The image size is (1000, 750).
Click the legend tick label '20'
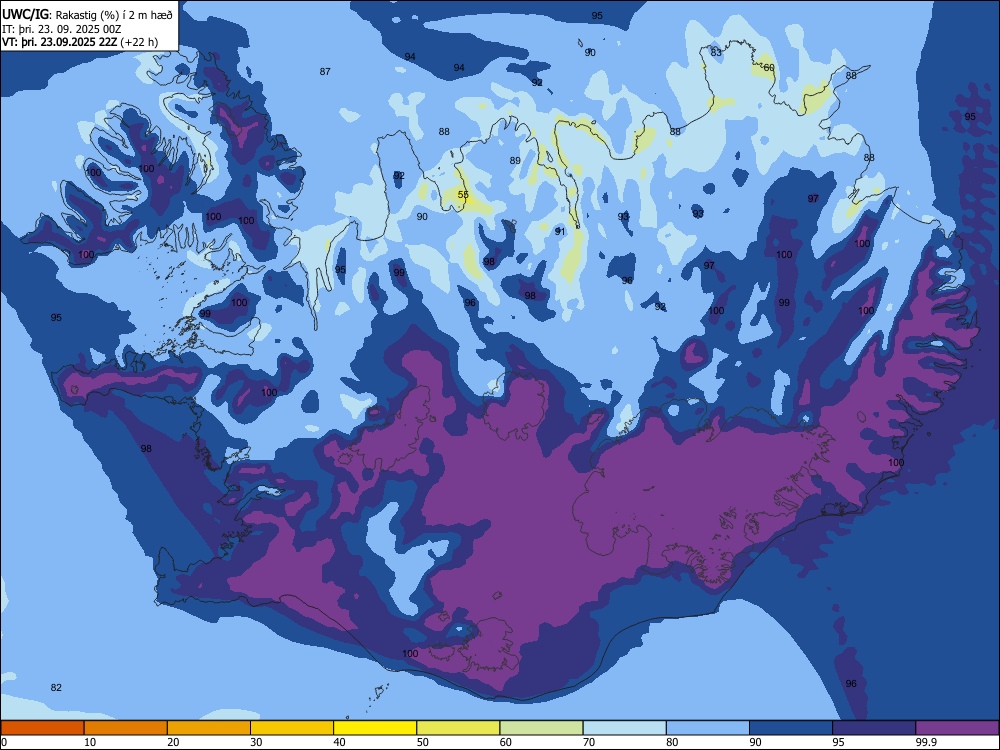173,742
